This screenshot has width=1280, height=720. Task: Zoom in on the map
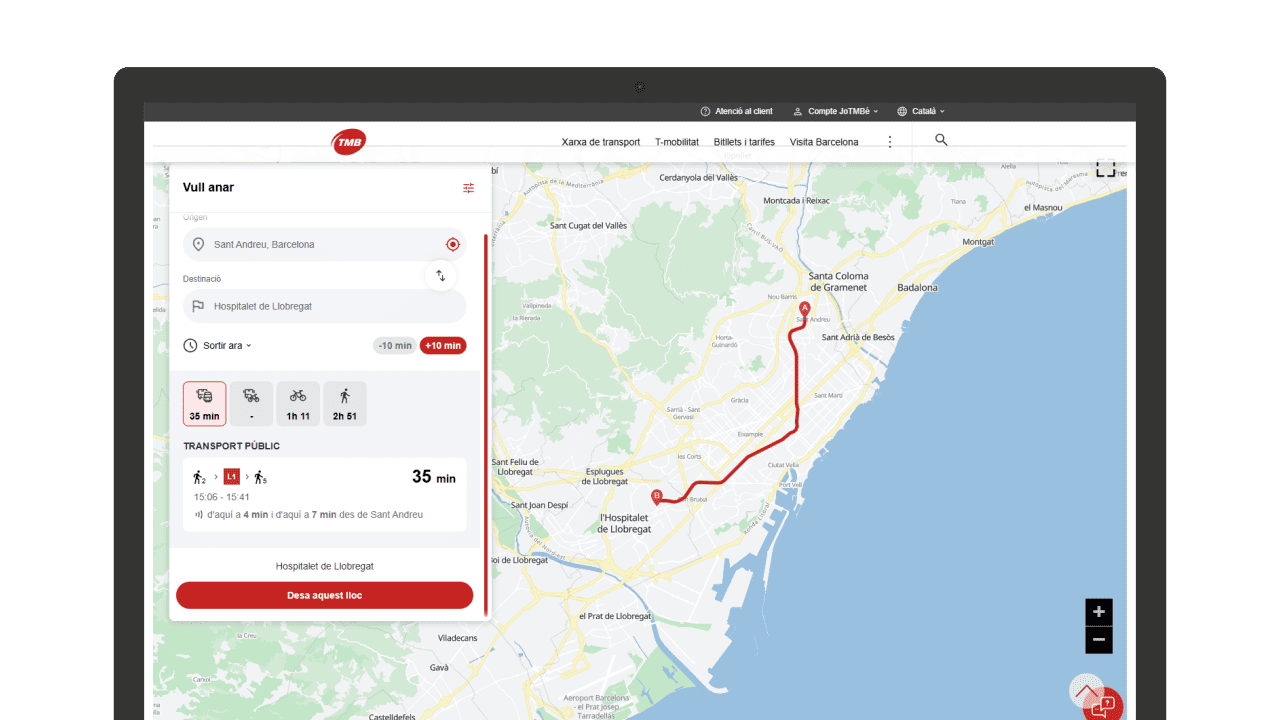click(x=1099, y=612)
